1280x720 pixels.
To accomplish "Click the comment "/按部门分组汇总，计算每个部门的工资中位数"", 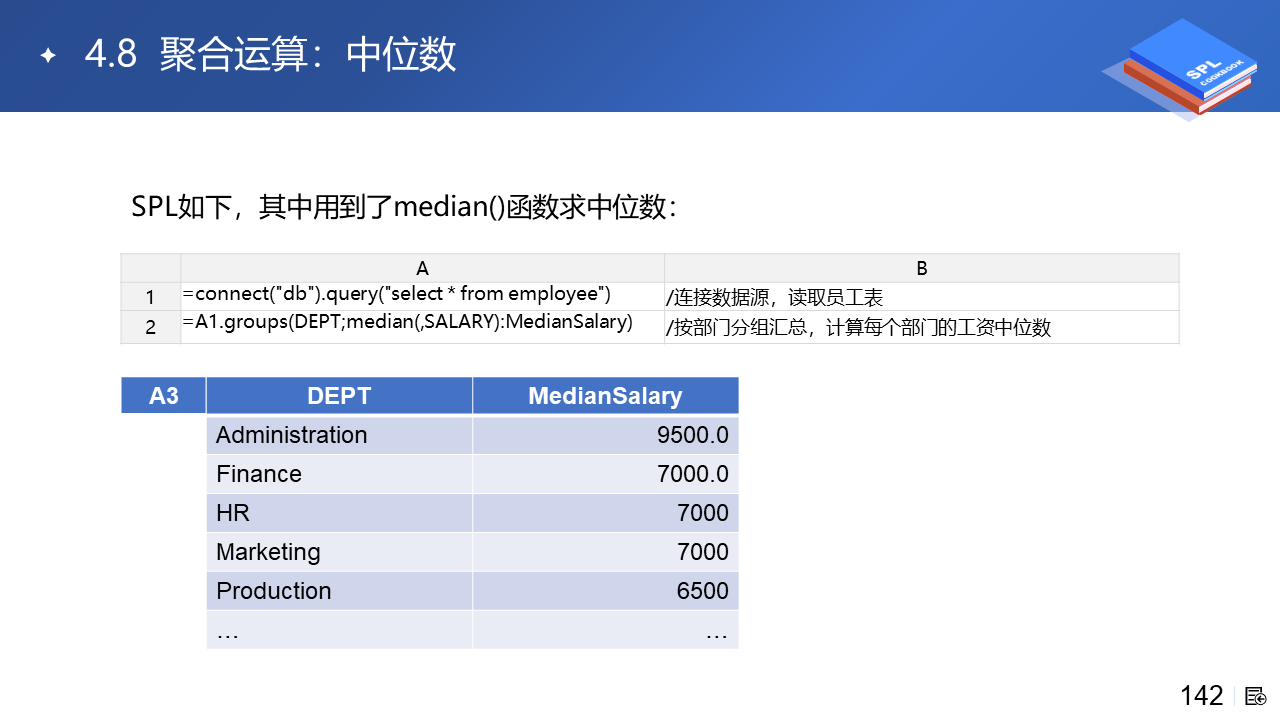I will pos(859,327).
